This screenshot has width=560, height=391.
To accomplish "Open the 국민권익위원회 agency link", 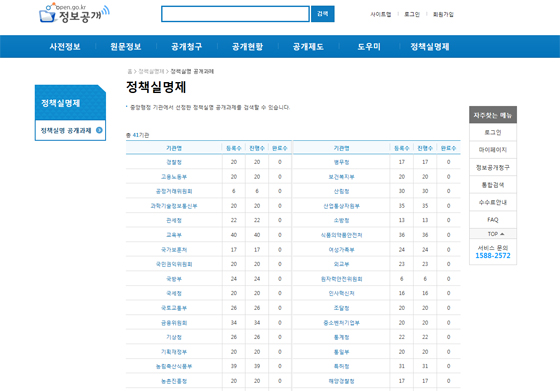I will 174,264.
